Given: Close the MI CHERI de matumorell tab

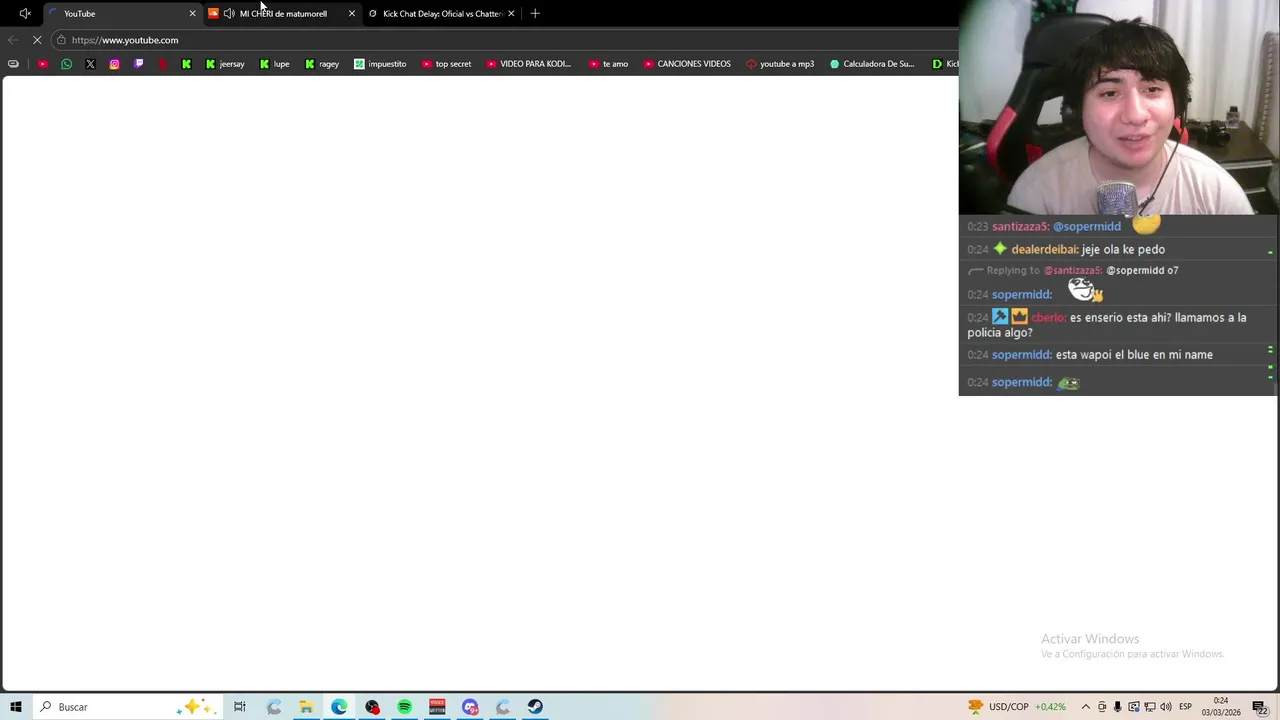Looking at the screenshot, I should click(351, 14).
